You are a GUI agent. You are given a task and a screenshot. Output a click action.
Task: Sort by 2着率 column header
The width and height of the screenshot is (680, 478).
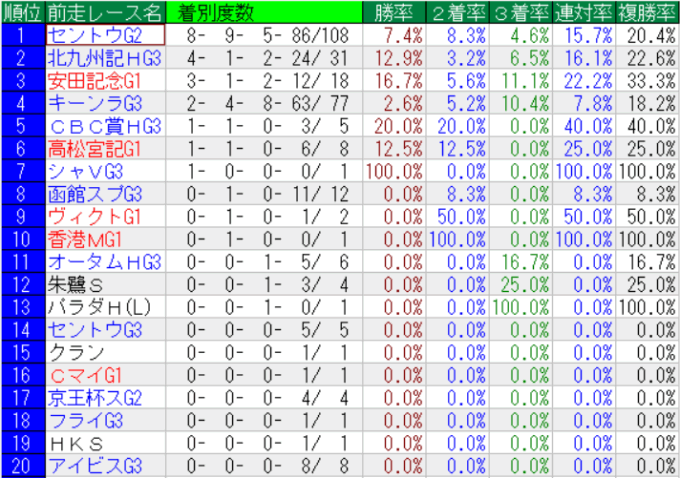pyautogui.click(x=458, y=13)
